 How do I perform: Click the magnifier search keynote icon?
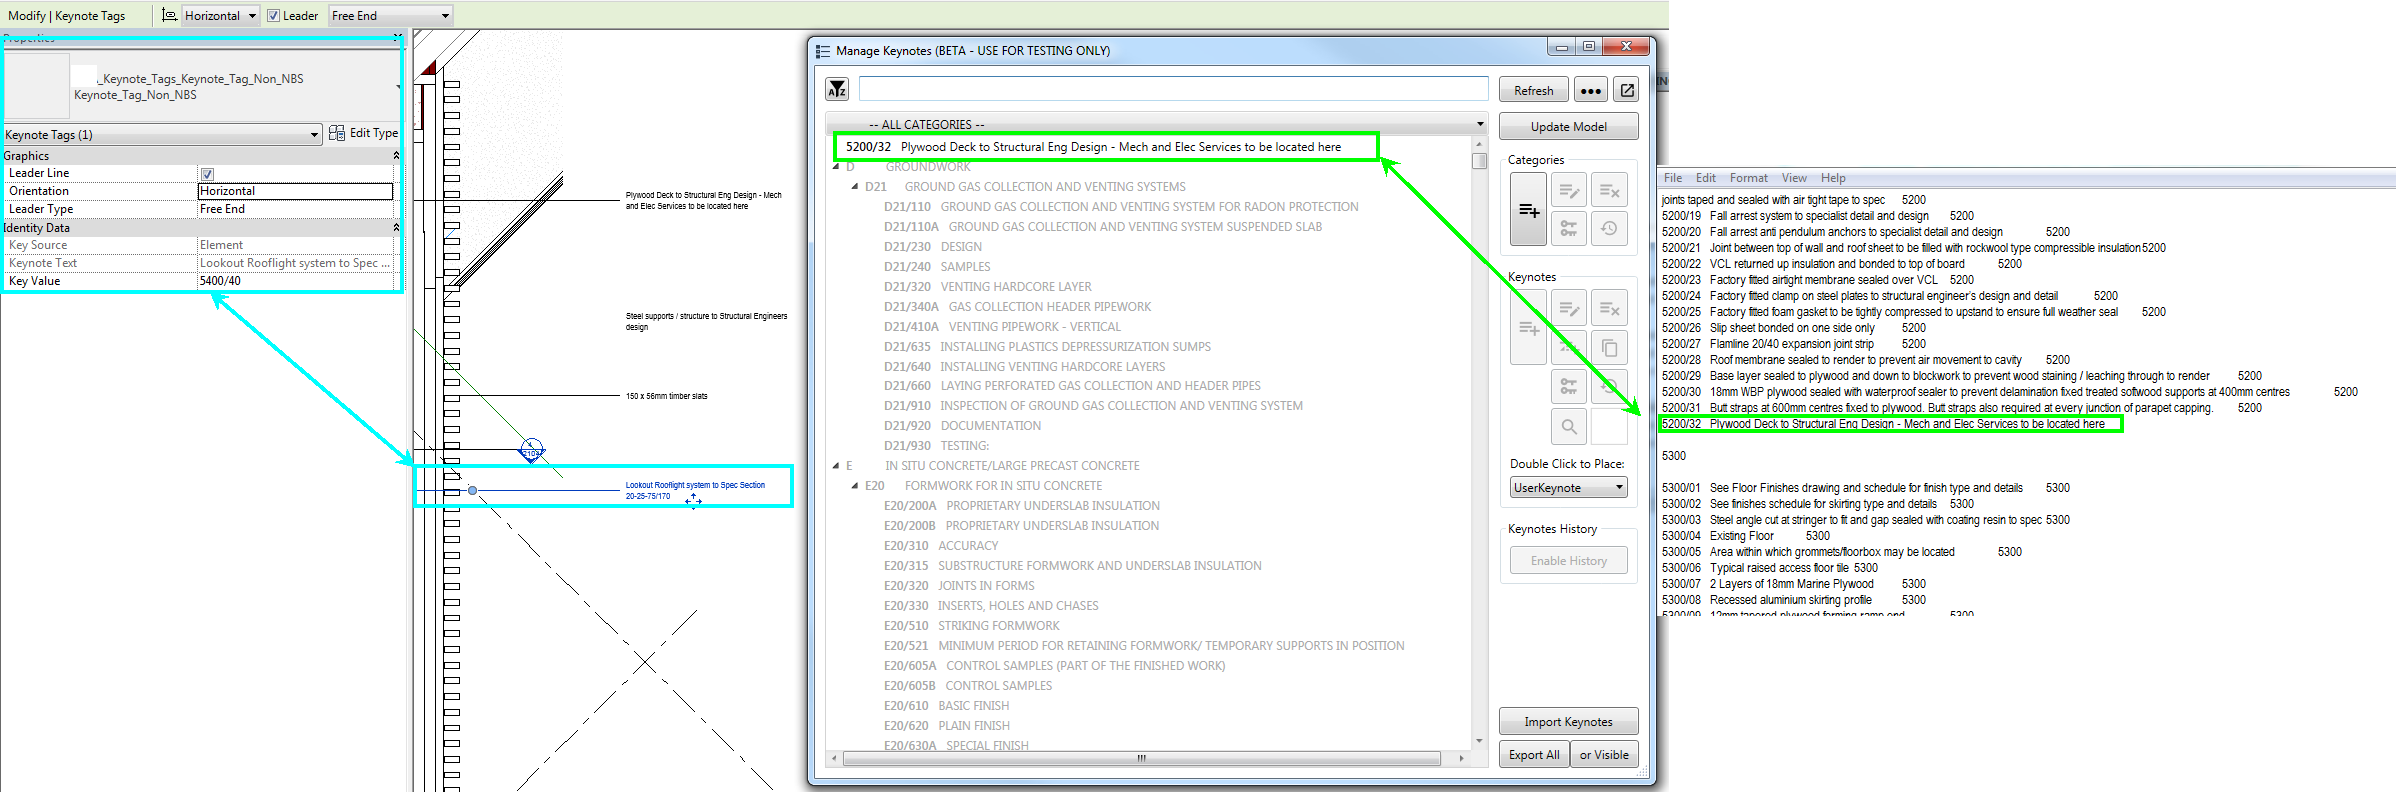(1569, 427)
